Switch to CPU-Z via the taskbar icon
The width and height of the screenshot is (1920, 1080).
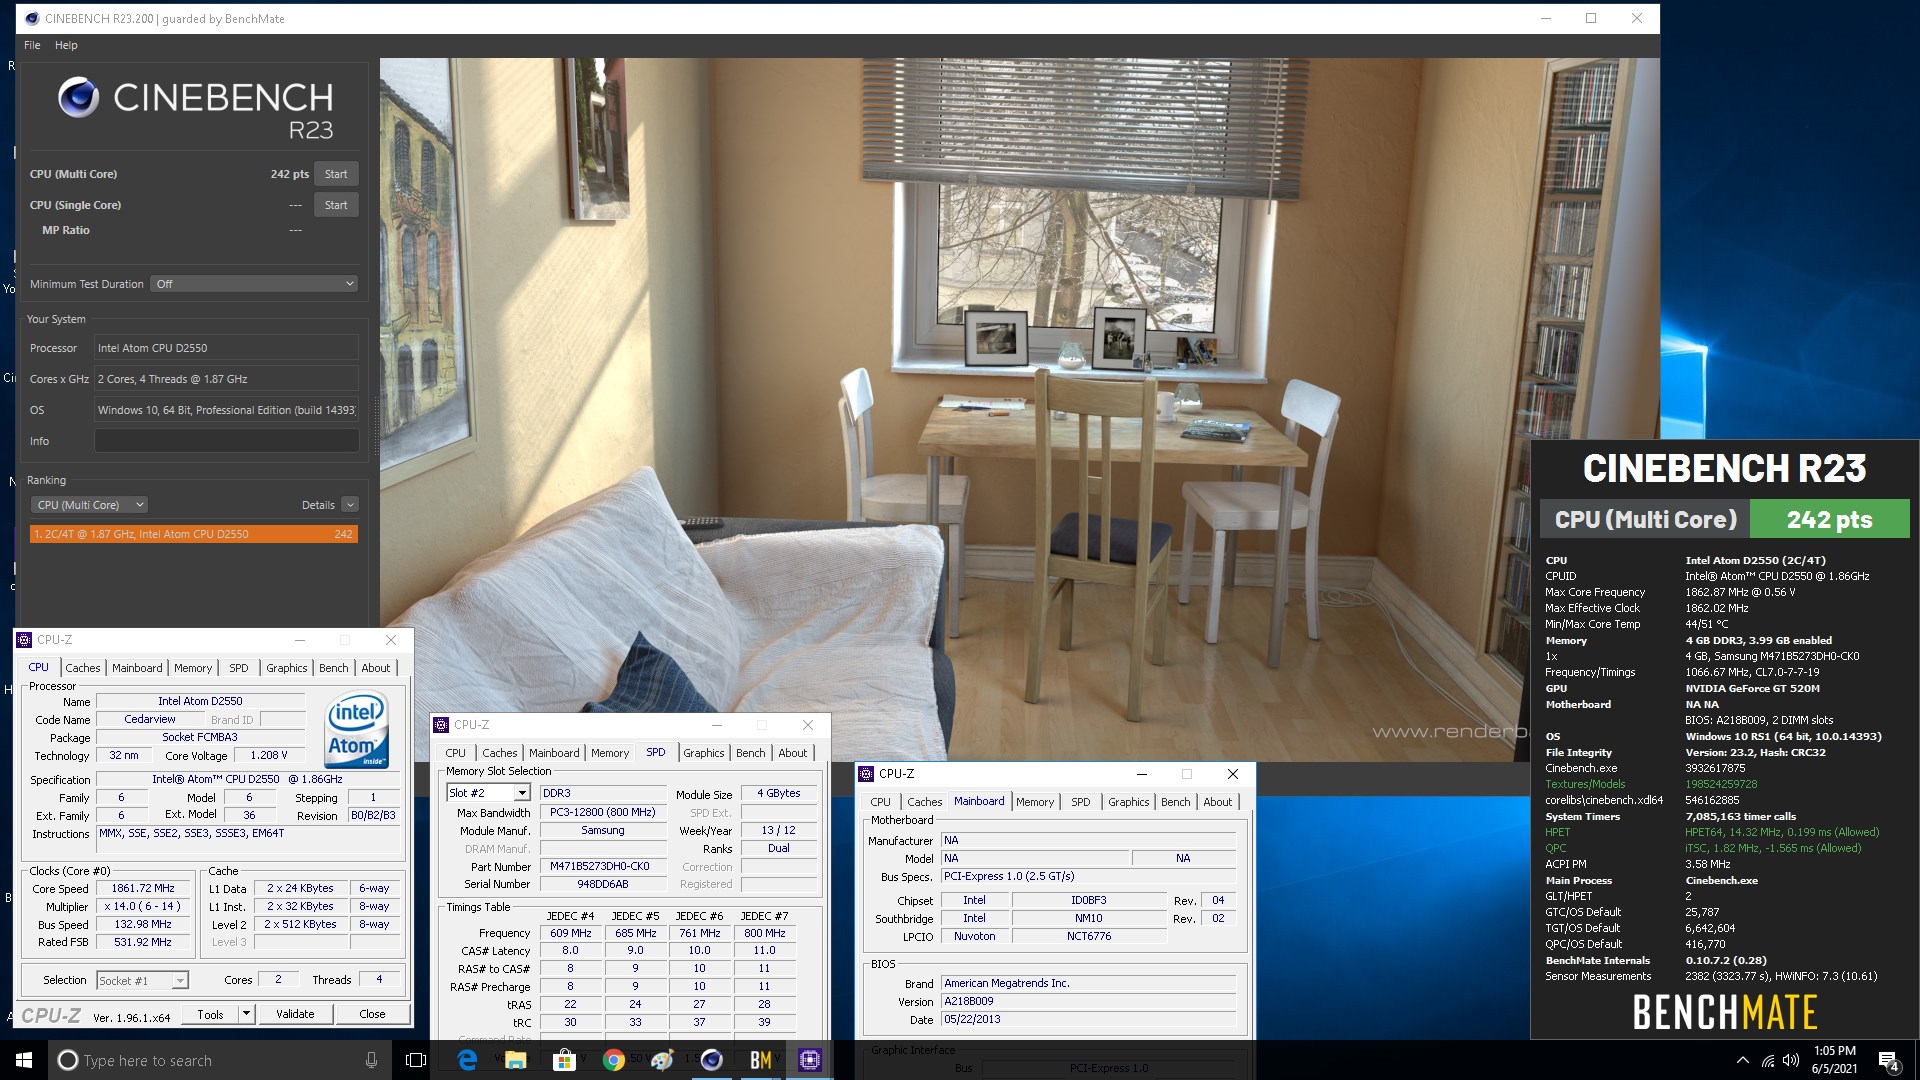point(810,1060)
